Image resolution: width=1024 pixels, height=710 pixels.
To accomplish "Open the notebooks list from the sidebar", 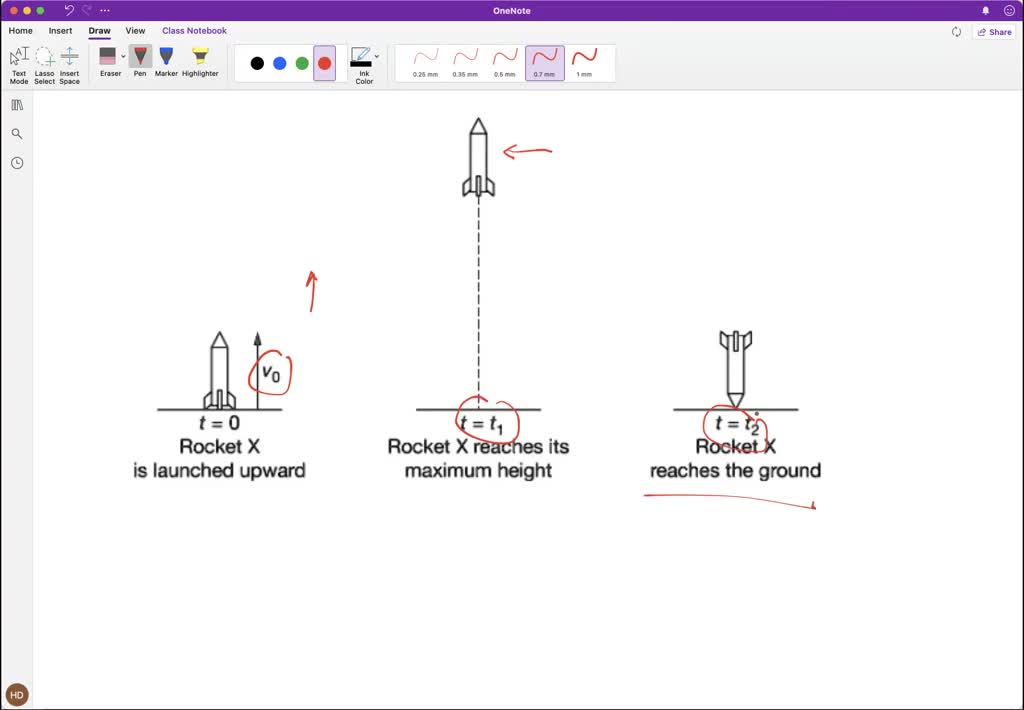I will 17,105.
